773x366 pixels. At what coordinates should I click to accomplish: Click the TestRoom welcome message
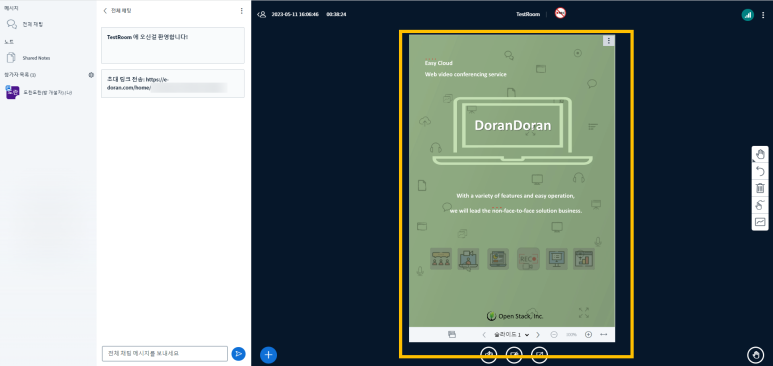pyautogui.click(x=173, y=45)
